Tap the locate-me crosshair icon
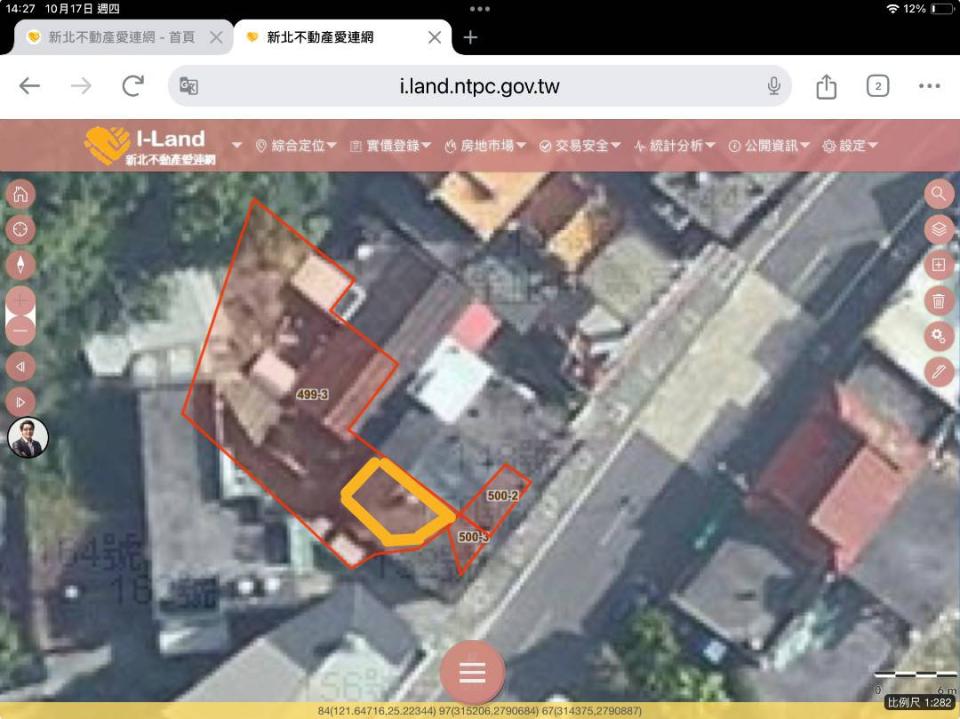 click(21, 229)
